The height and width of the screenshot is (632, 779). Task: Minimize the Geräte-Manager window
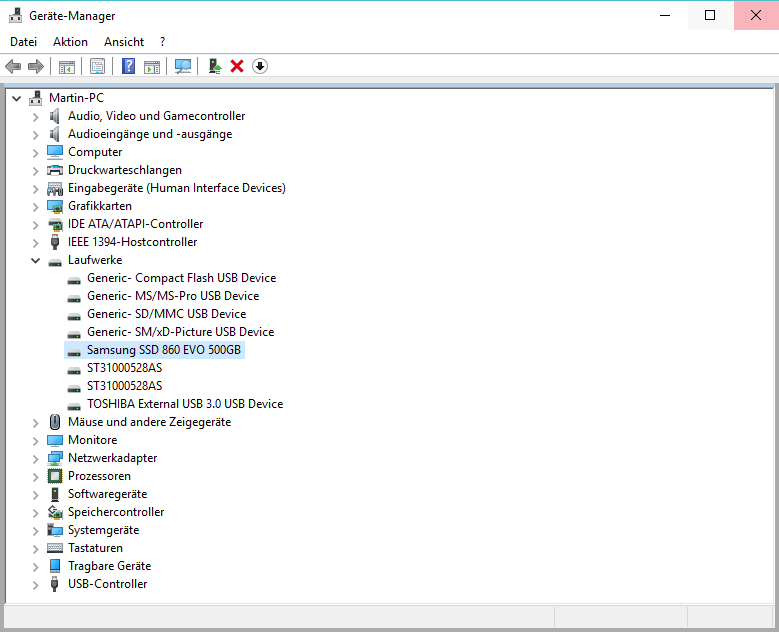tap(665, 15)
